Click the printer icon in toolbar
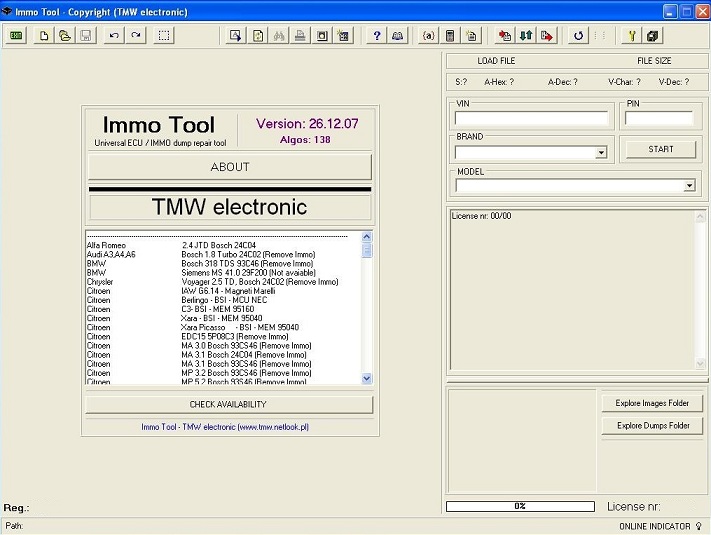 tap(300, 36)
